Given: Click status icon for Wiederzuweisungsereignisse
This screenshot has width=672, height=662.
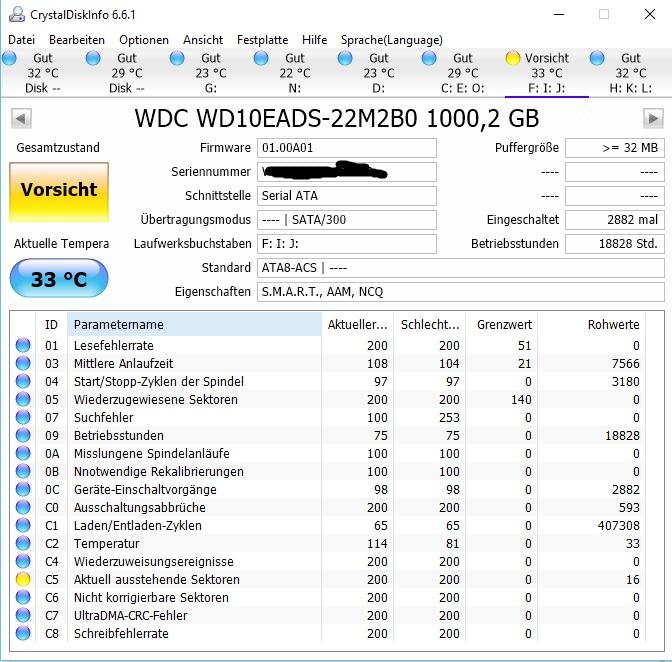Looking at the screenshot, I should tap(23, 561).
